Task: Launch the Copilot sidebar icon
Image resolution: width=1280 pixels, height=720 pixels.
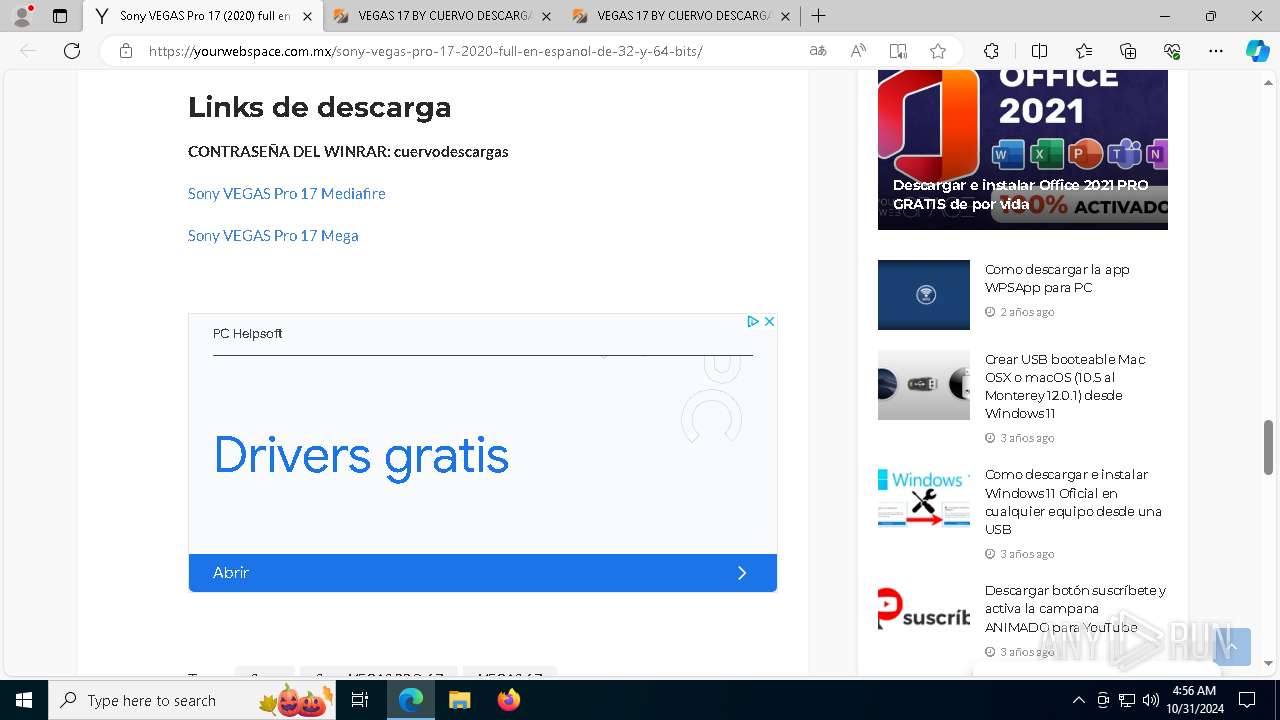Action: (1257, 51)
